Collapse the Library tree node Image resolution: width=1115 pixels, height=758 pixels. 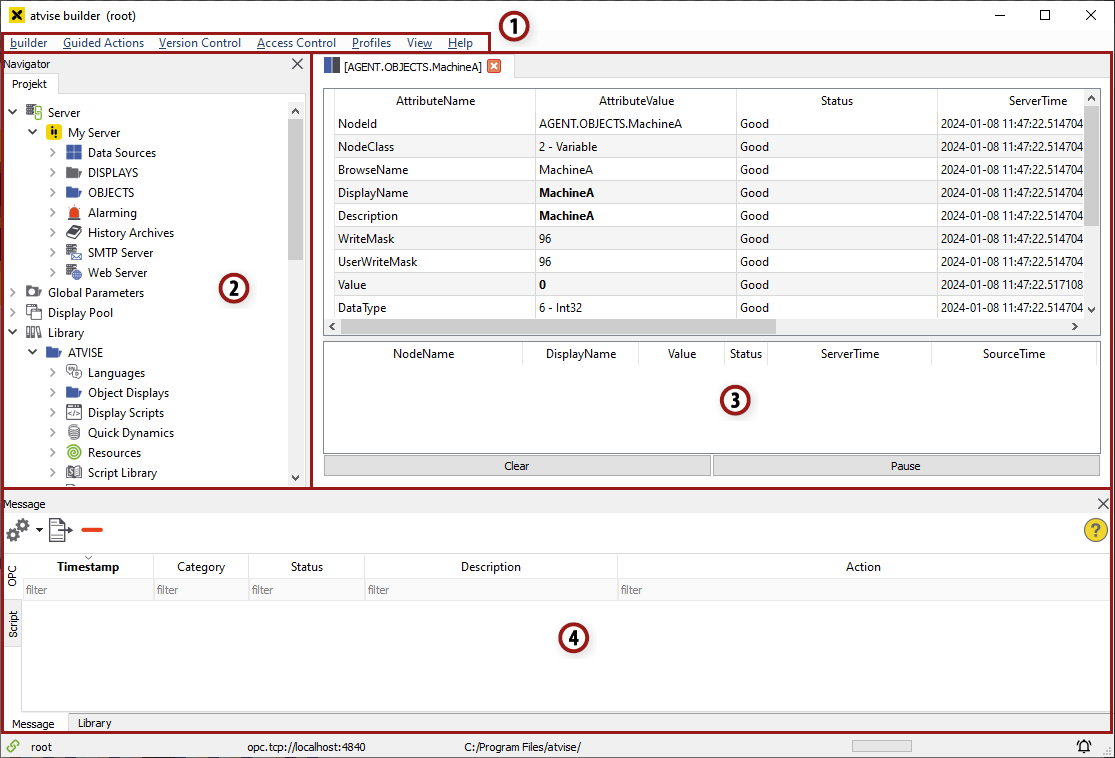pos(13,333)
